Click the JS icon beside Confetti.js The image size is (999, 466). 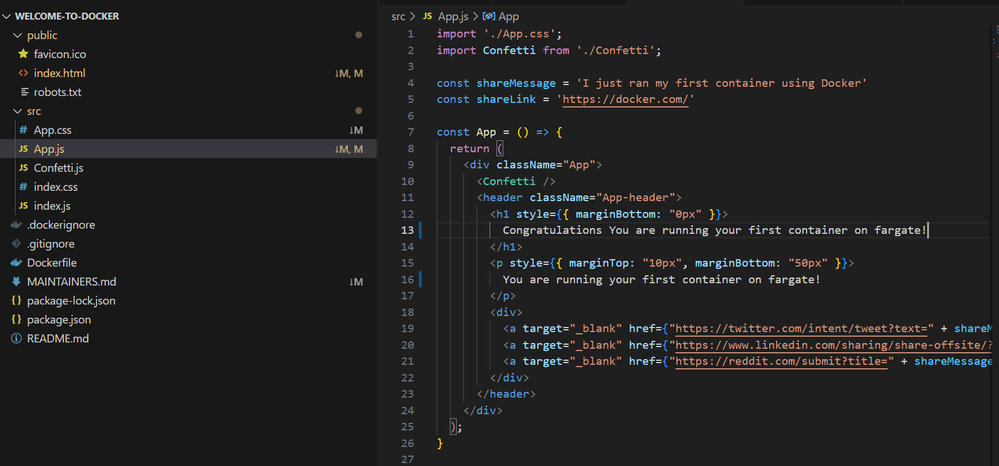click(23, 168)
